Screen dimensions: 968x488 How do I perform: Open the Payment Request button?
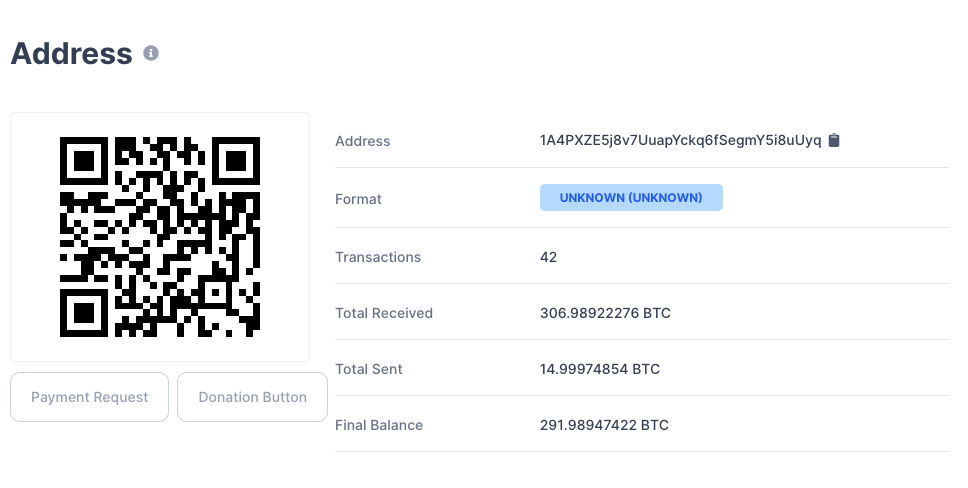90,397
